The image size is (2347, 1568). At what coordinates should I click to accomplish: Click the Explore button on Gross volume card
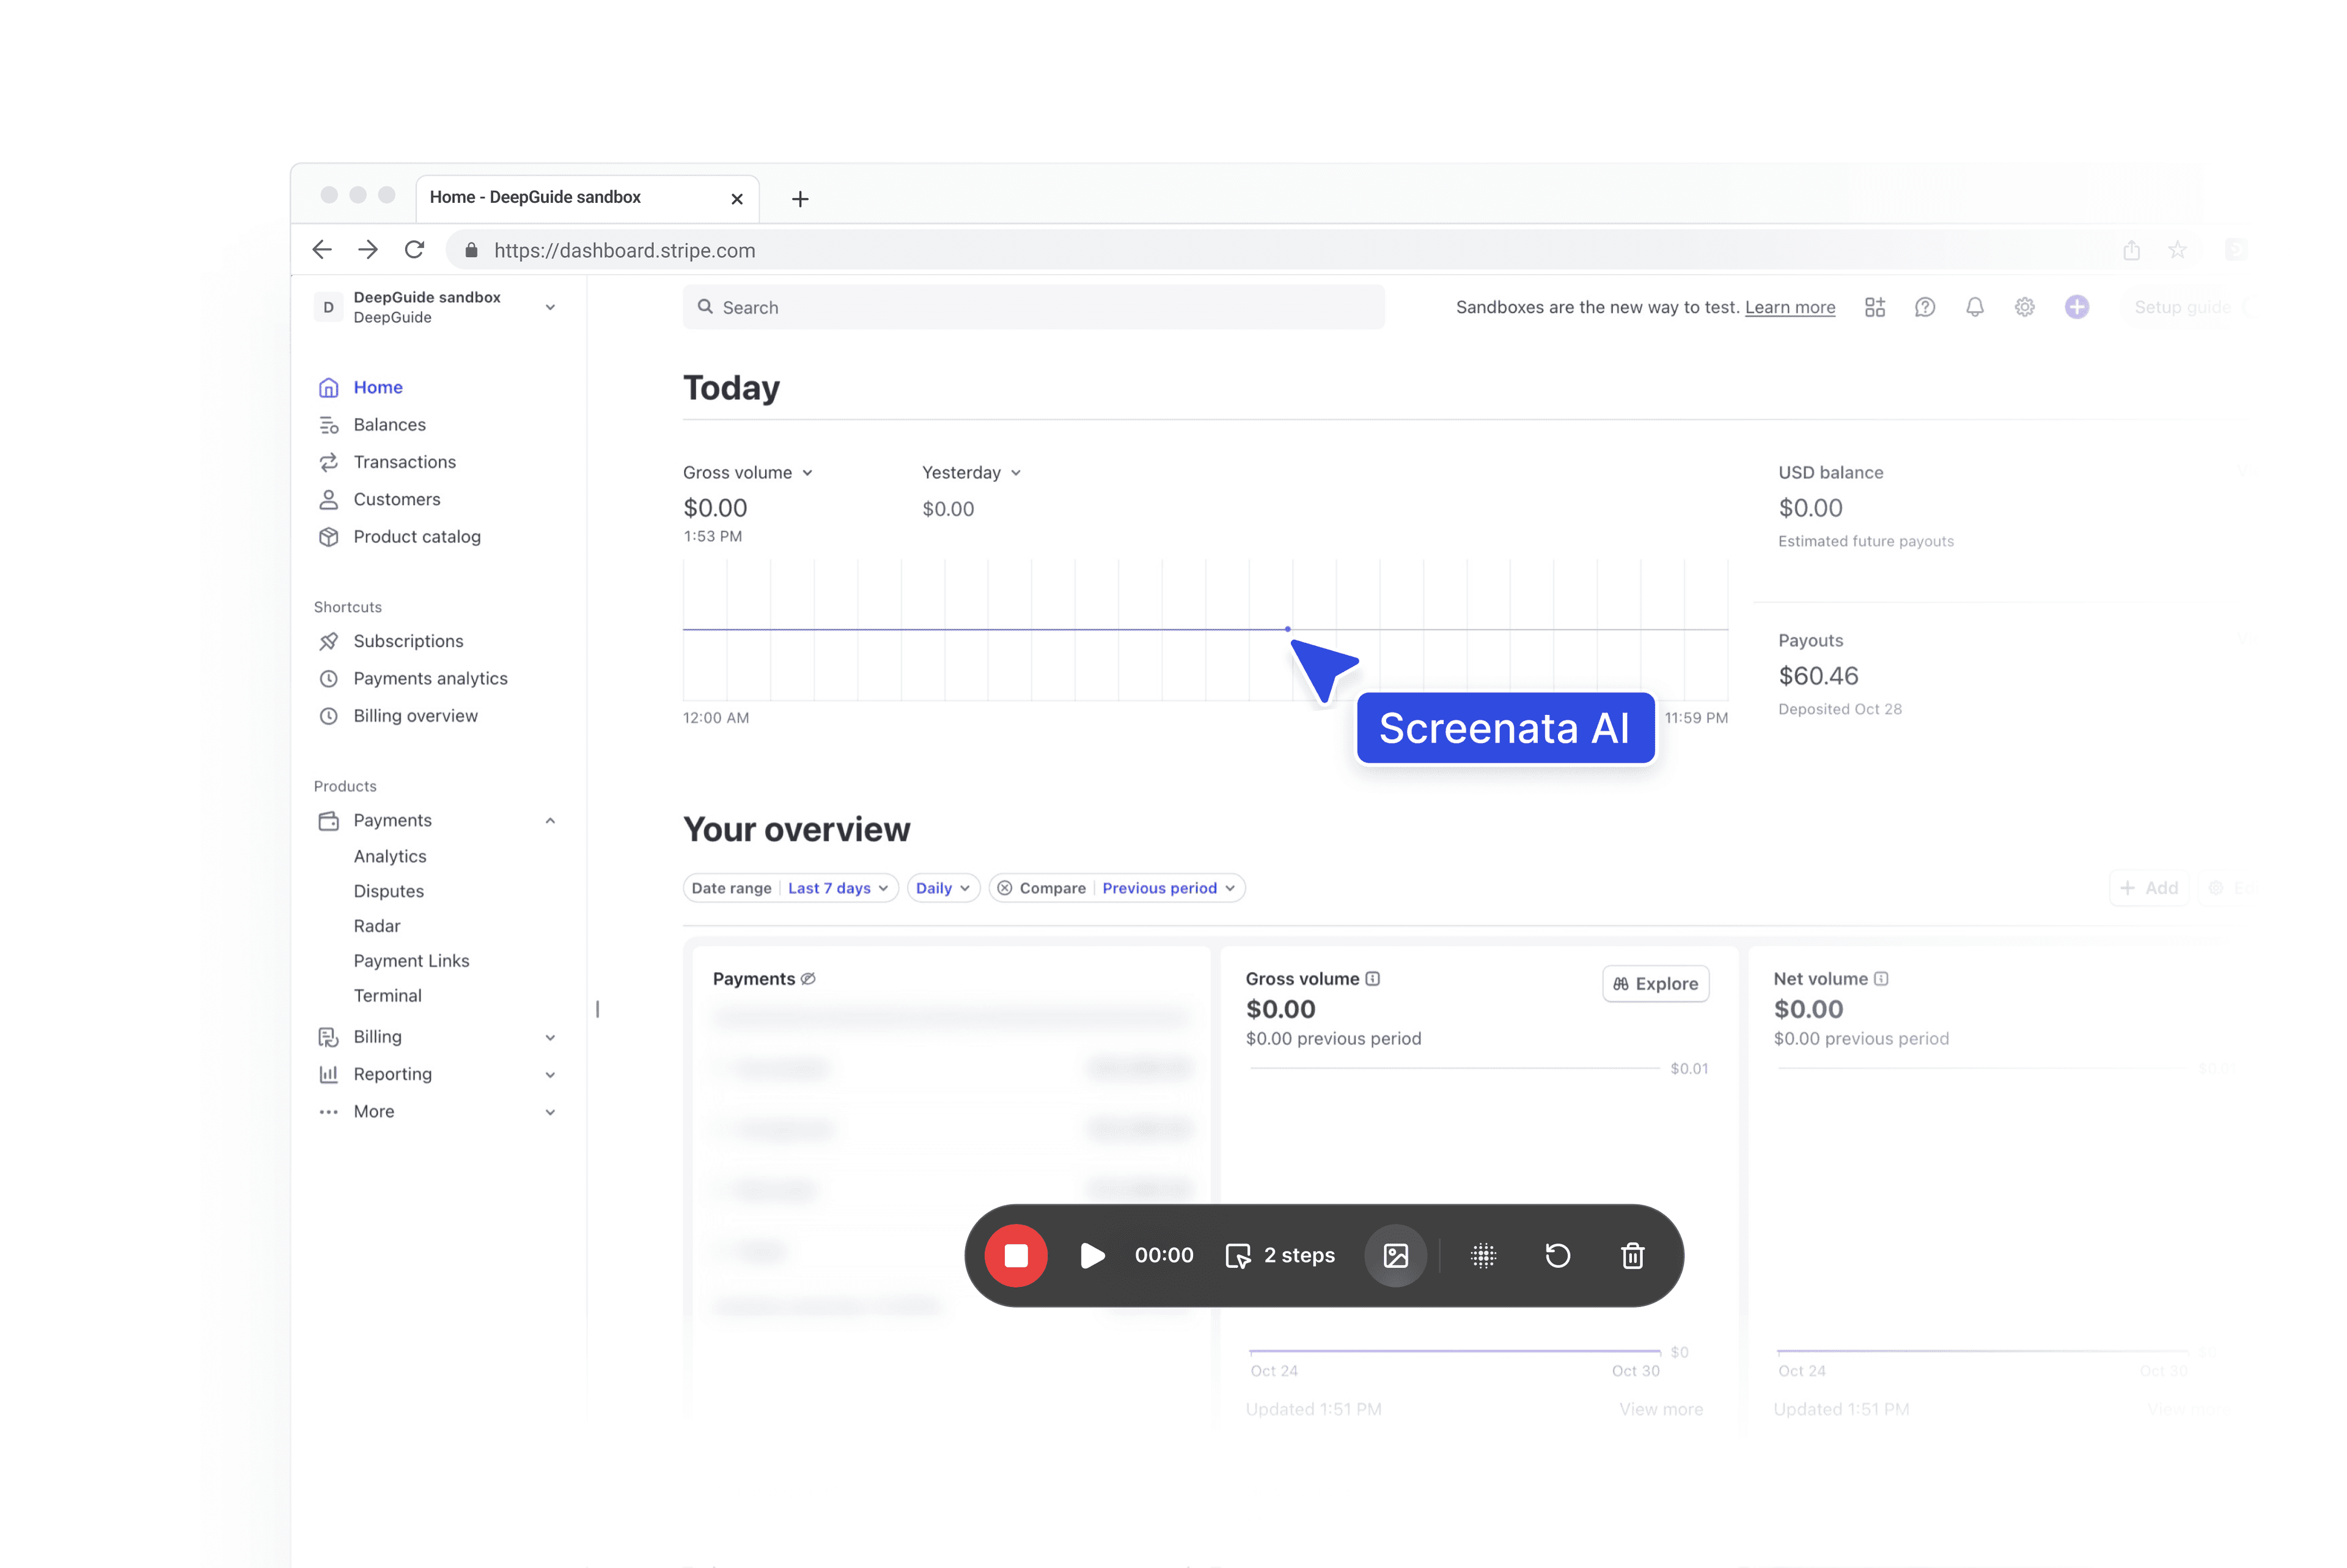(x=1655, y=983)
